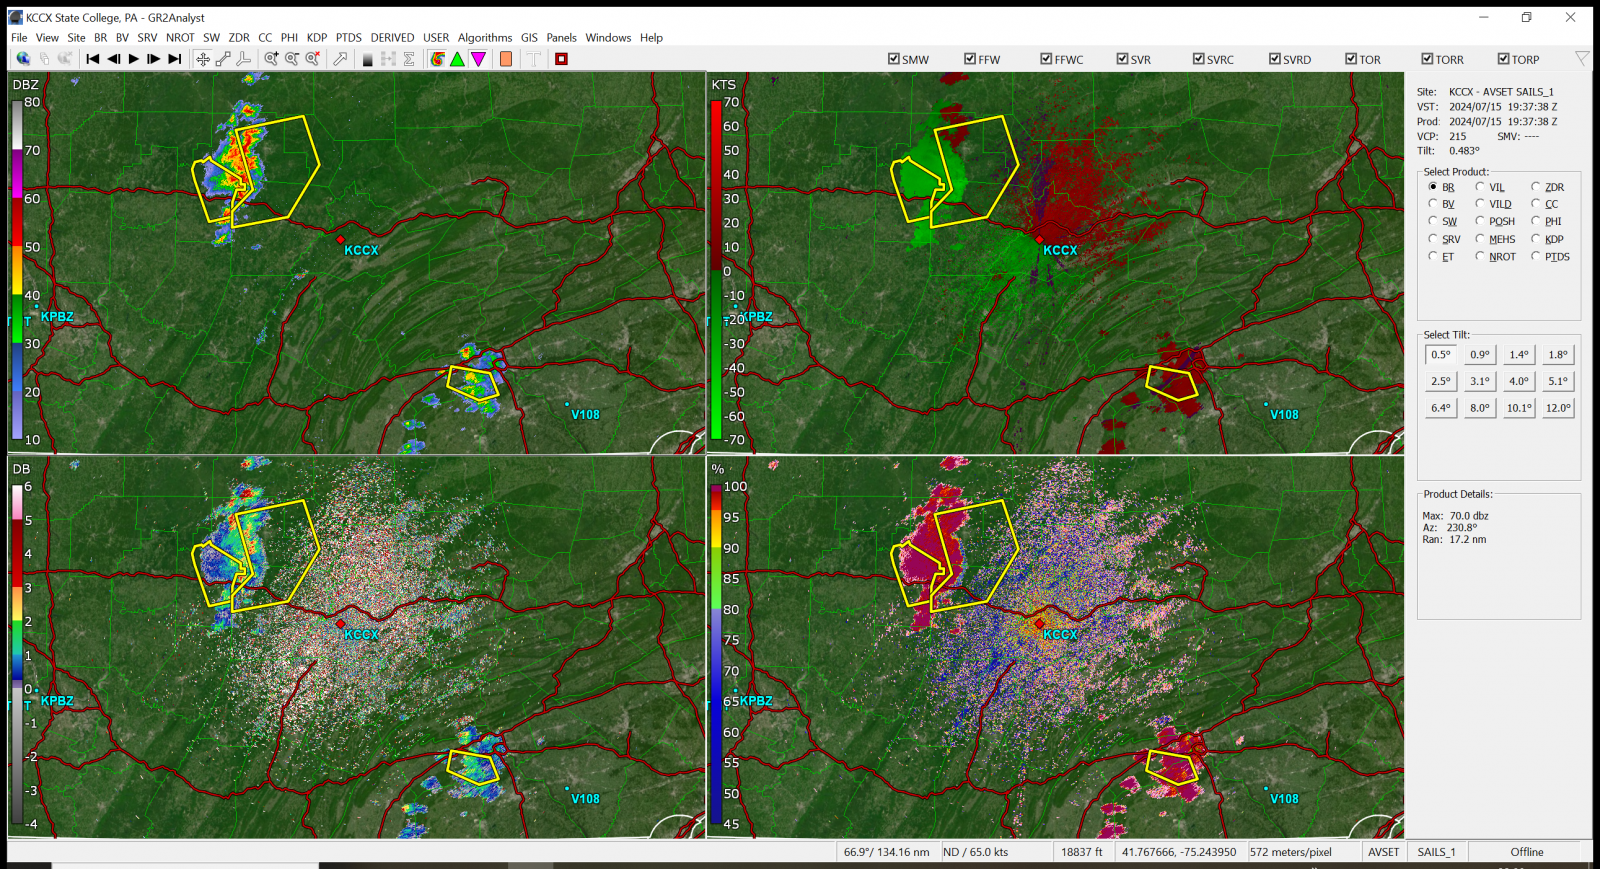Click the DBZ reflectivity color scale

pos(17,270)
